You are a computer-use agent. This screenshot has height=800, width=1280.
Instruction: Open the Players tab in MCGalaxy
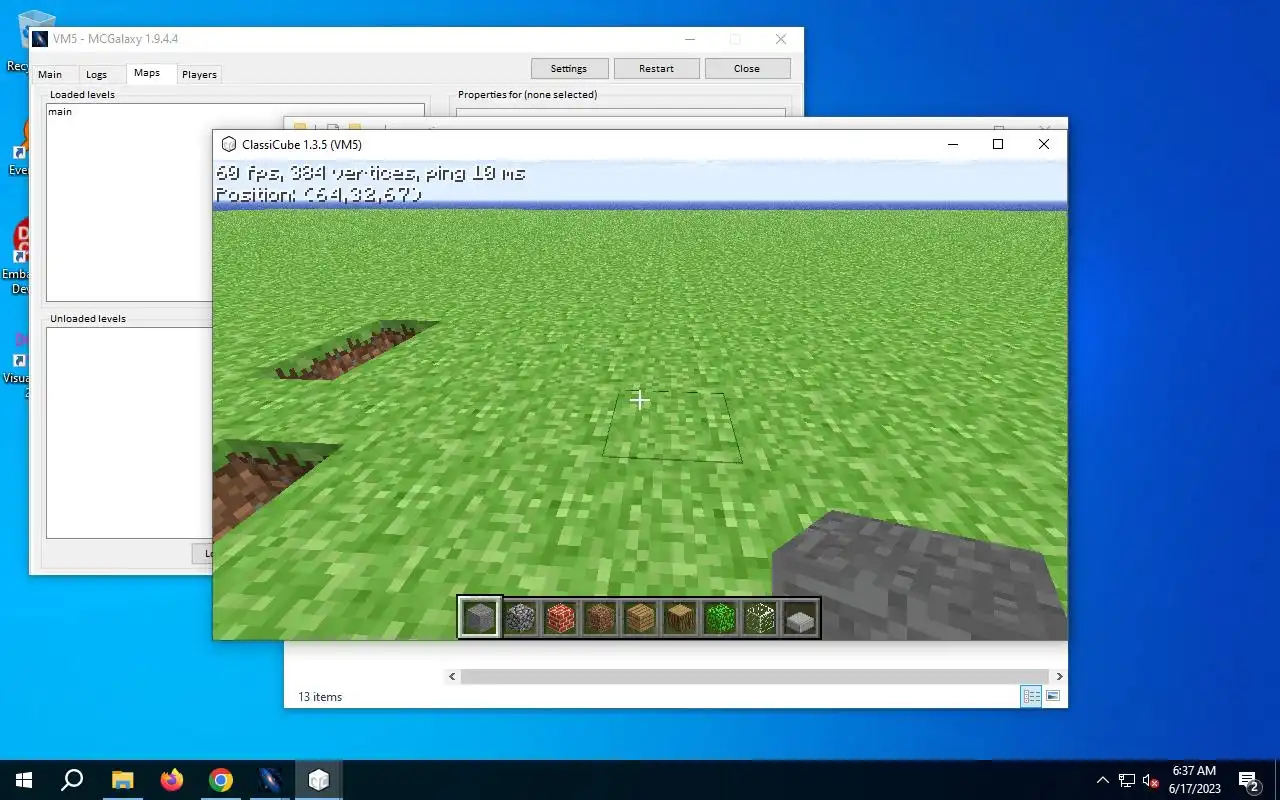pyautogui.click(x=199, y=75)
